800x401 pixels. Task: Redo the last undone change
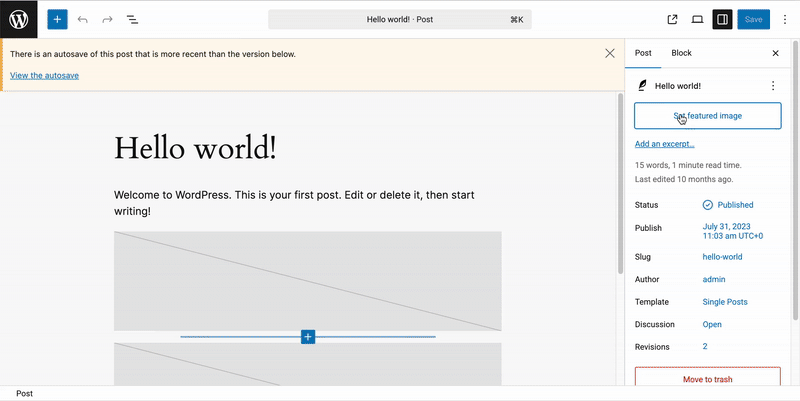pyautogui.click(x=107, y=19)
